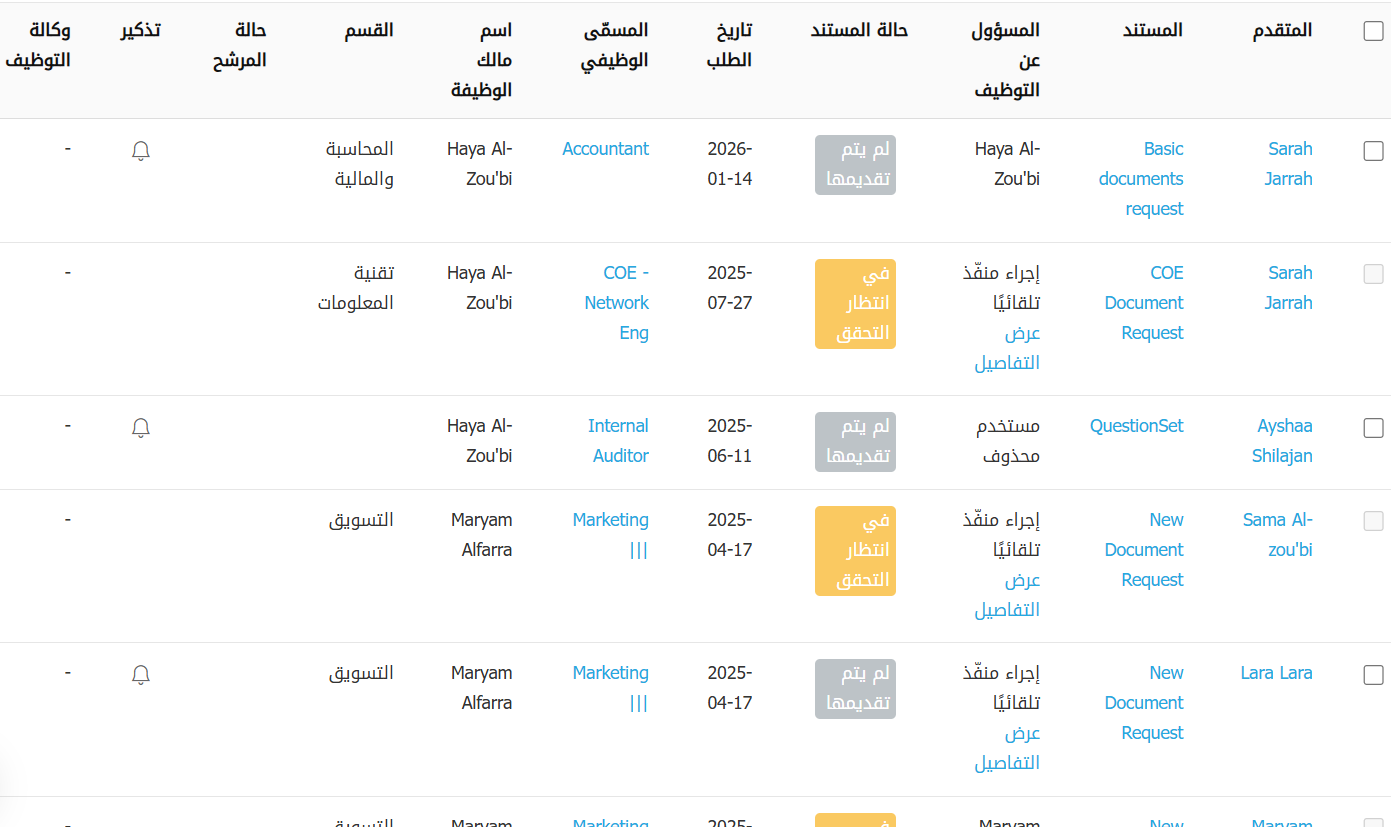Tick the checkbox for Lara Lara's row

(1373, 675)
